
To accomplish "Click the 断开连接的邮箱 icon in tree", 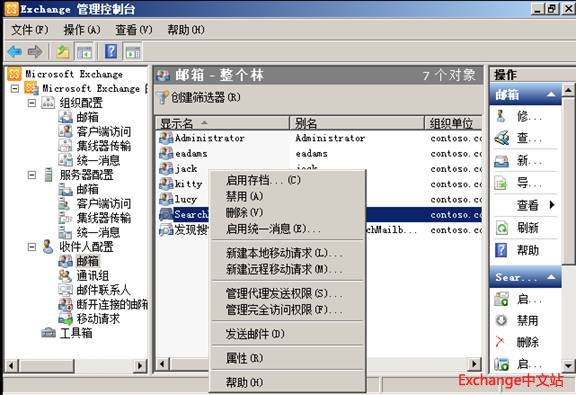I will tap(65, 304).
